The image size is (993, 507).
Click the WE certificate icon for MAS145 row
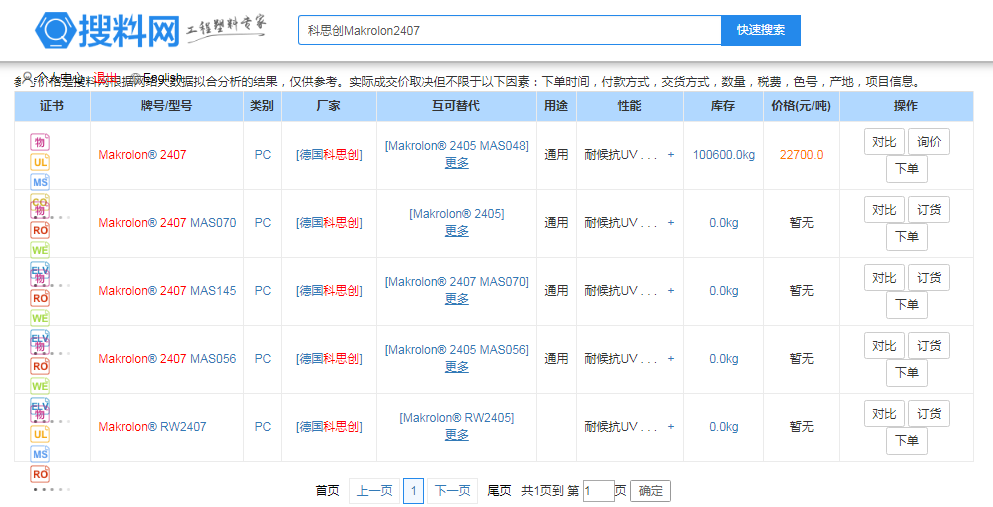click(40, 317)
